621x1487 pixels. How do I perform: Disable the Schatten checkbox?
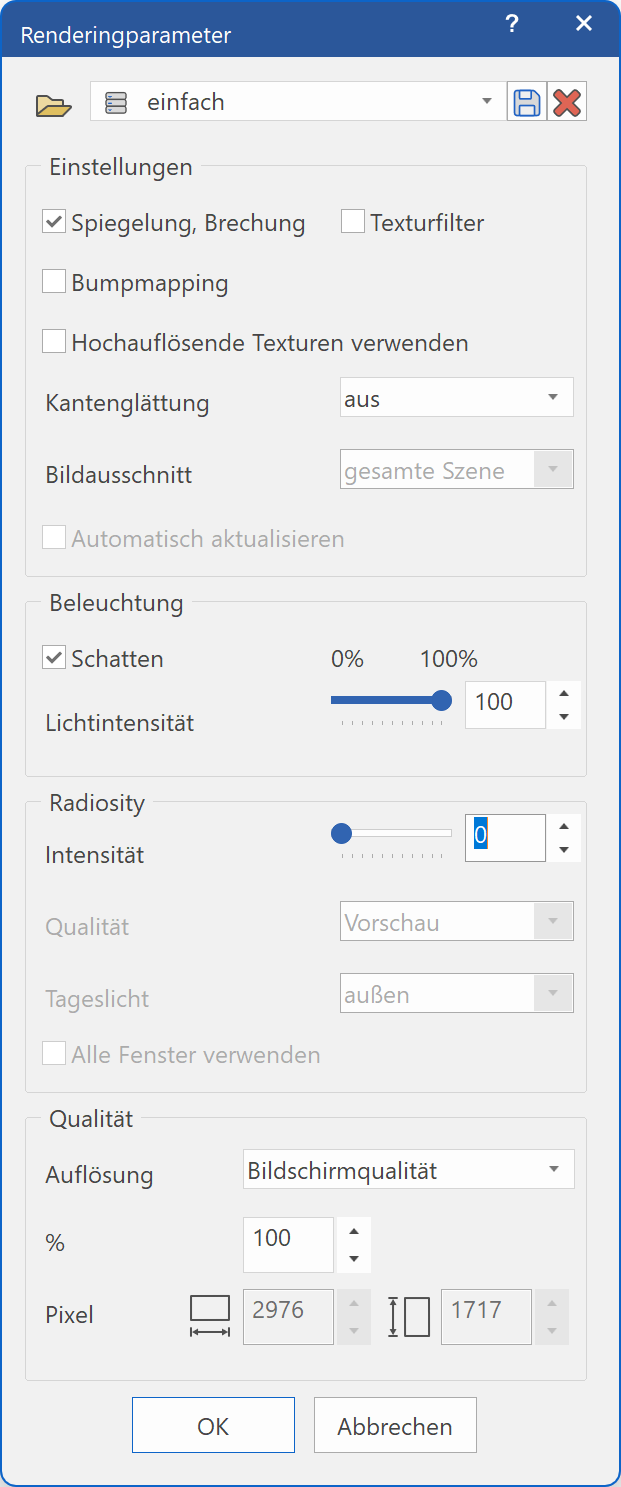(x=53, y=658)
